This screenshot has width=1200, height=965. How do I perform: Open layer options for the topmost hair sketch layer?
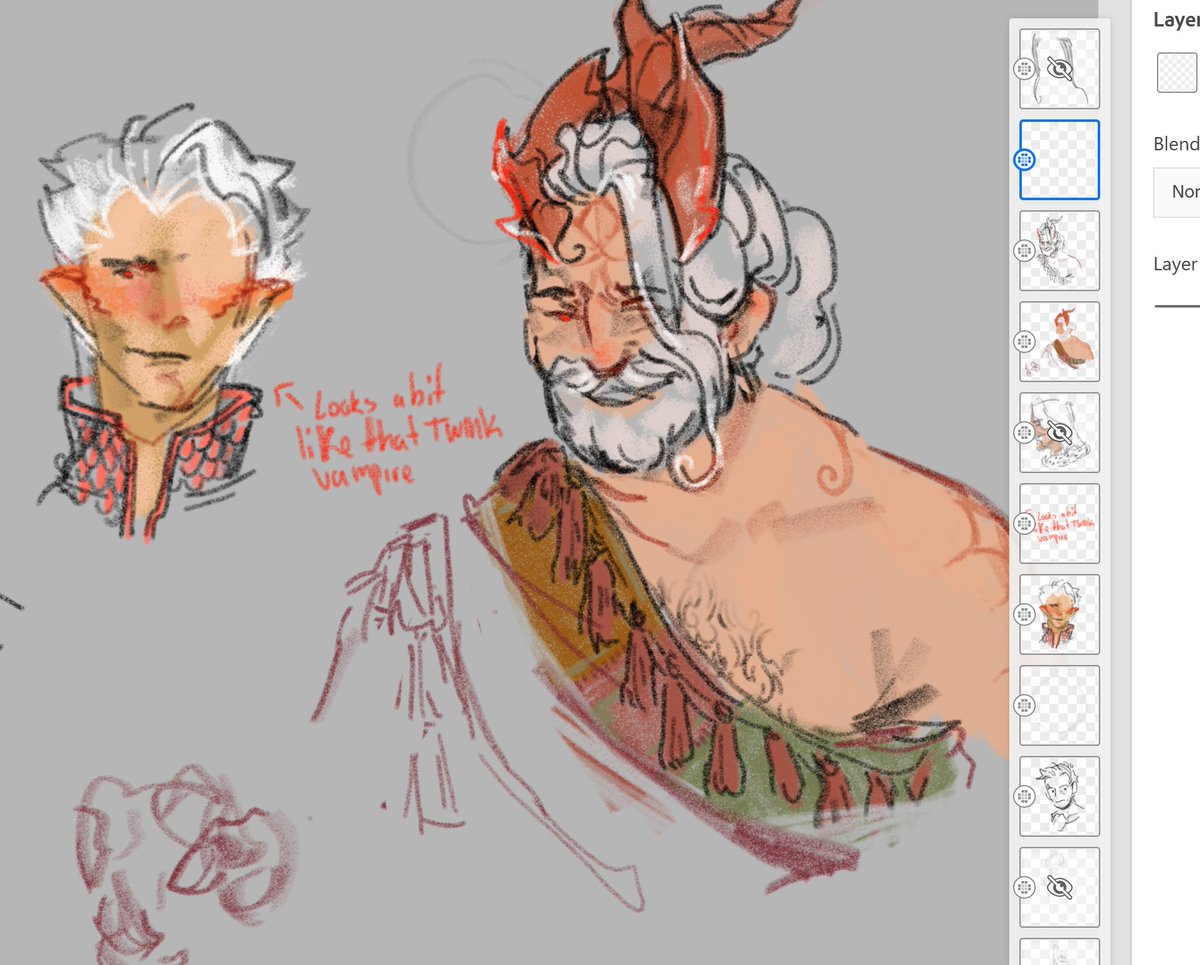point(1024,68)
